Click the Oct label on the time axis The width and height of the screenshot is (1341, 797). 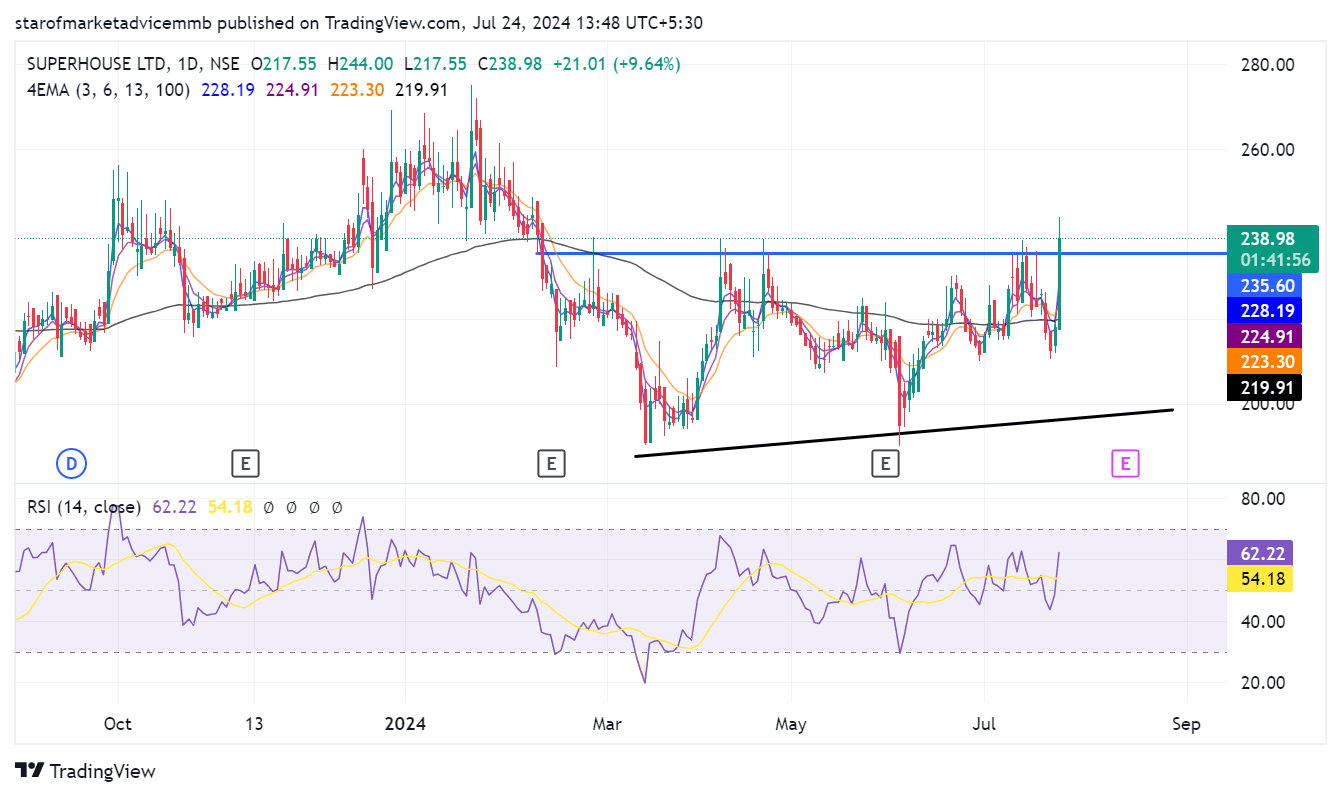(118, 724)
